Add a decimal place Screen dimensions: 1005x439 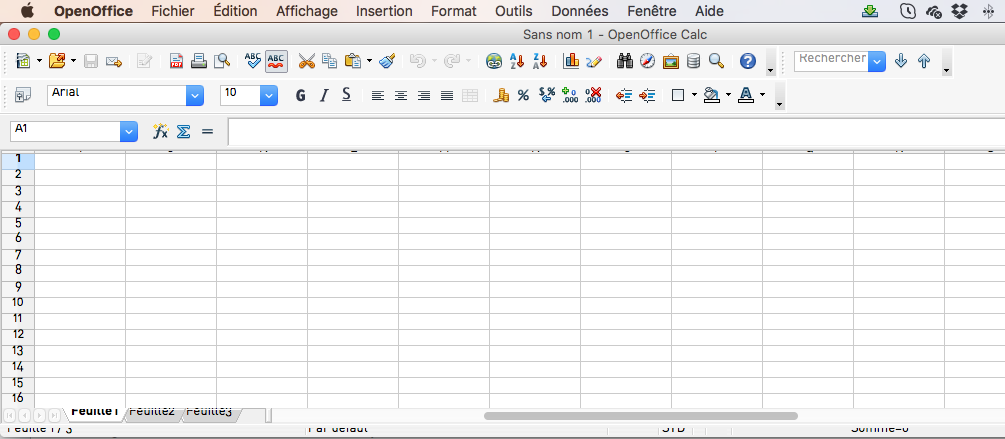tap(570, 95)
